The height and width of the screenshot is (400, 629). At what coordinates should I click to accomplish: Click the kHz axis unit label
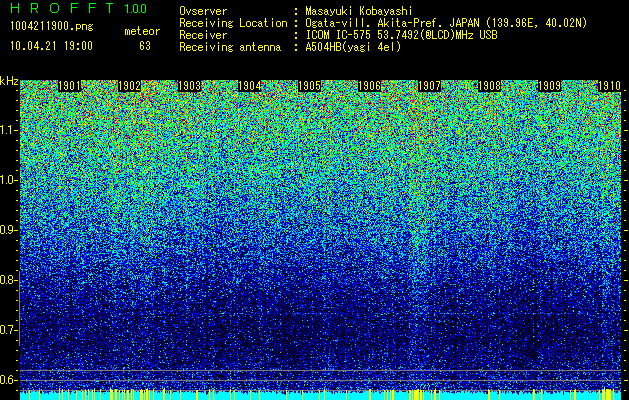click(x=9, y=81)
